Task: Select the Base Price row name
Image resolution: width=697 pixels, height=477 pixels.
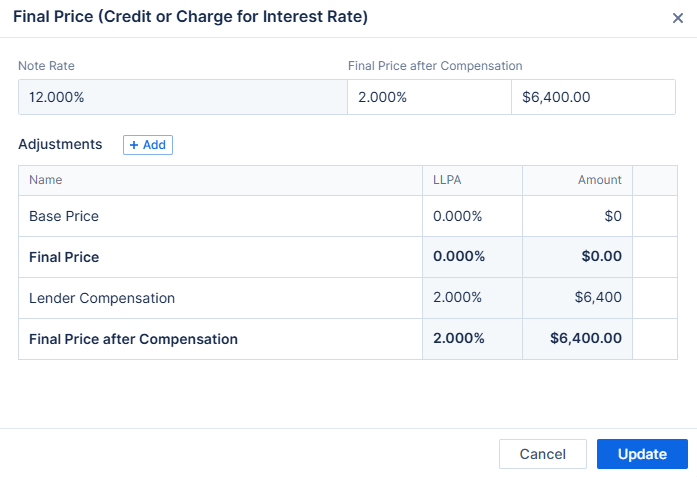Action: [x=64, y=216]
